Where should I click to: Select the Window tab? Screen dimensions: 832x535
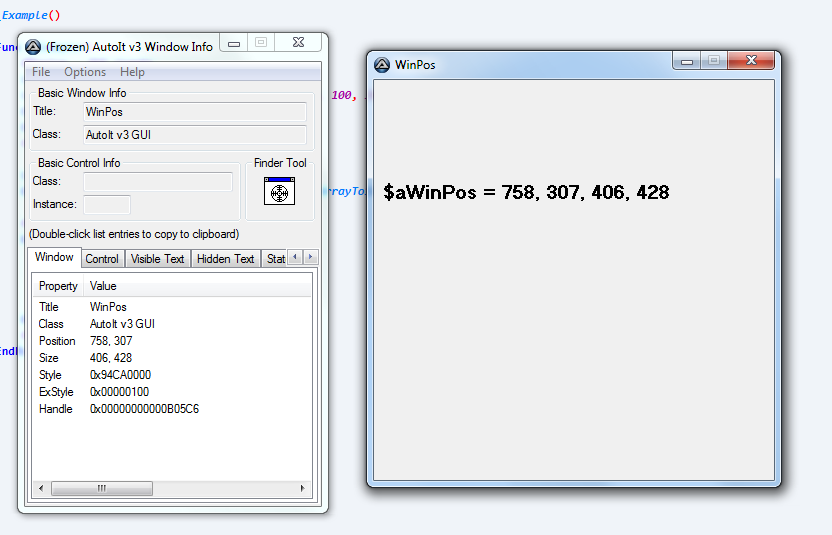pos(54,257)
